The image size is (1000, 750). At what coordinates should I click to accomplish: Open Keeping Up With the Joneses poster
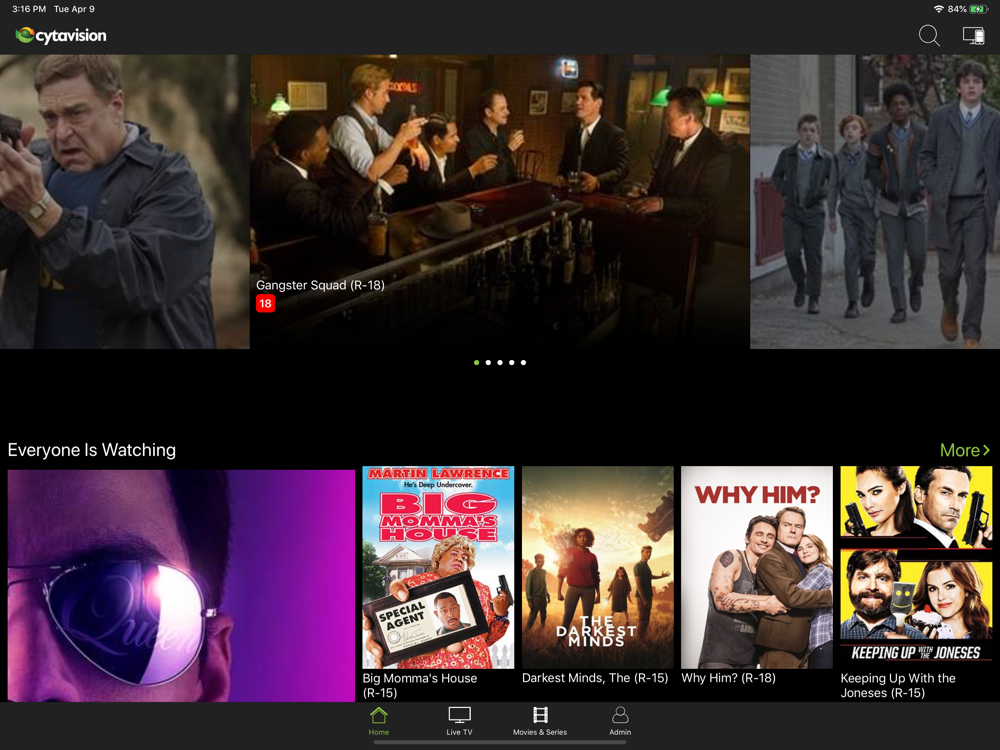[x=916, y=567]
